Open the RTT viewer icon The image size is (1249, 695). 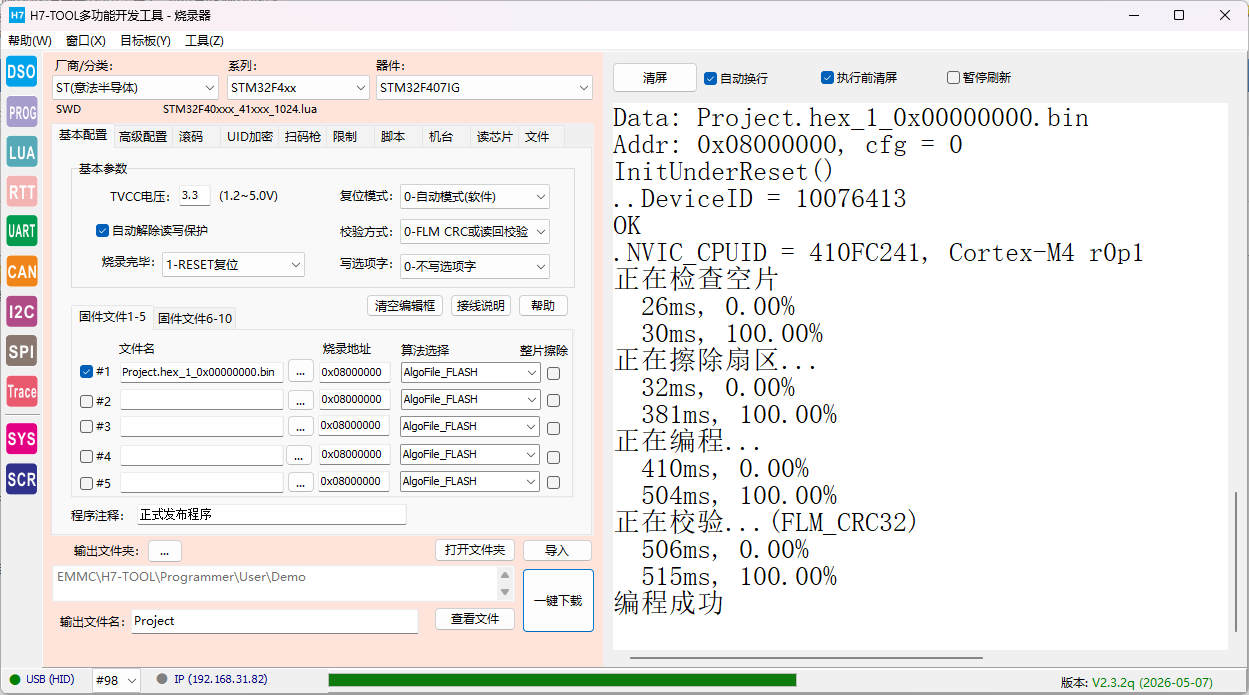22,192
